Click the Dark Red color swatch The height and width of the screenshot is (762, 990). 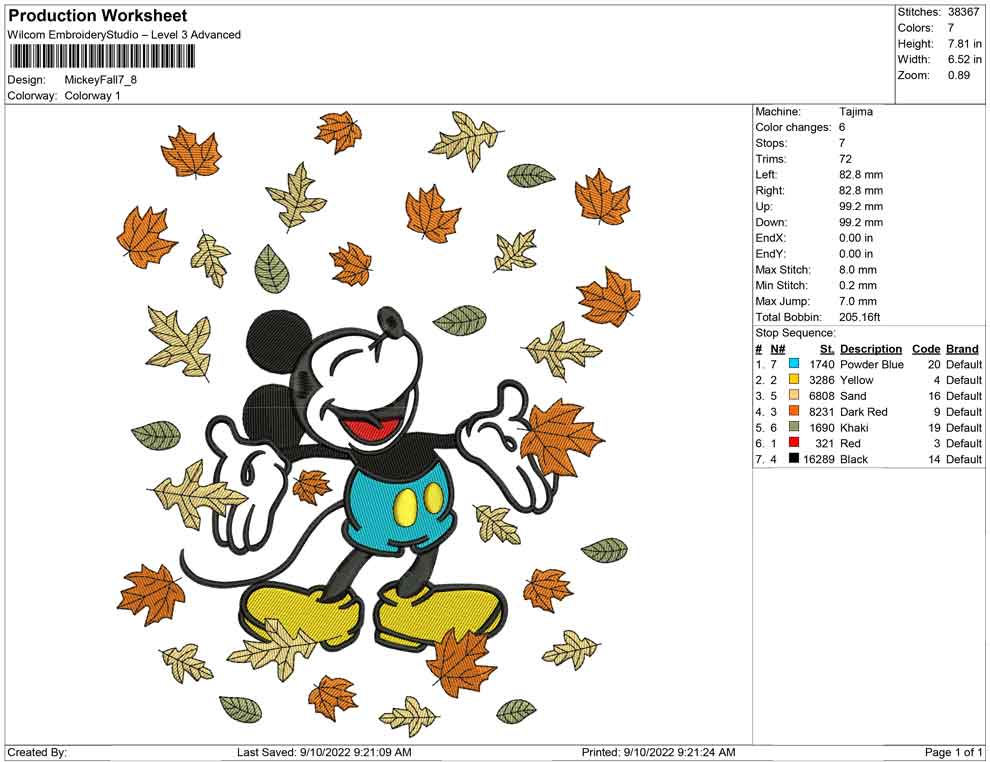(x=794, y=411)
